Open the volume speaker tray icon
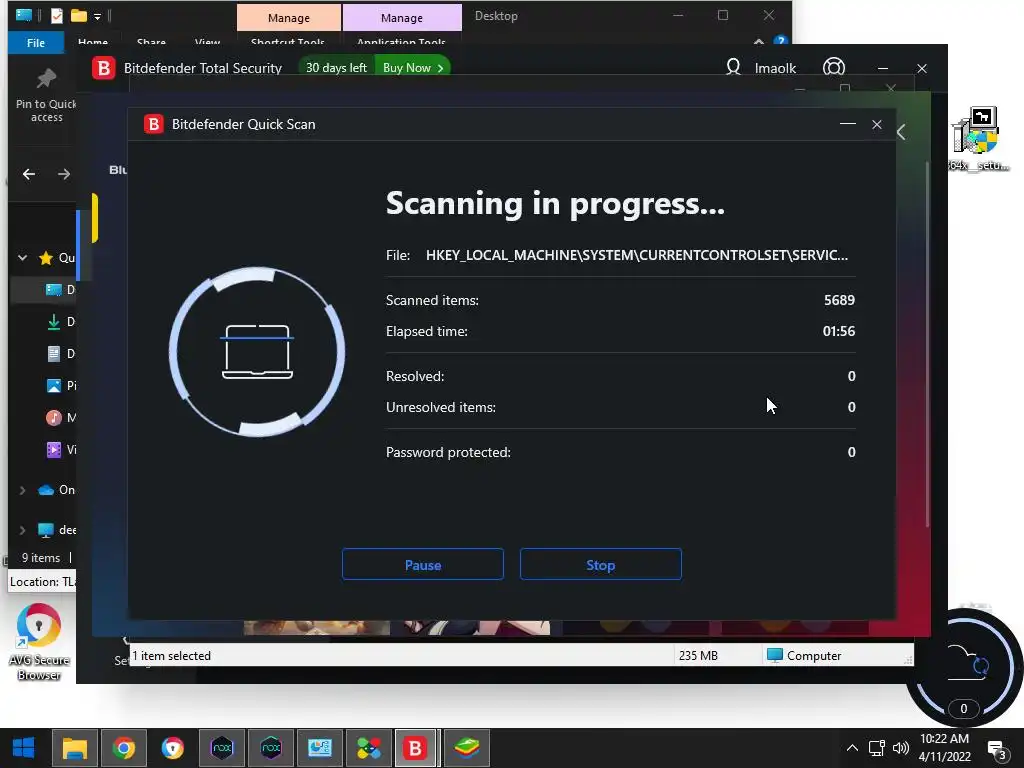The height and width of the screenshot is (768, 1024). [901, 748]
